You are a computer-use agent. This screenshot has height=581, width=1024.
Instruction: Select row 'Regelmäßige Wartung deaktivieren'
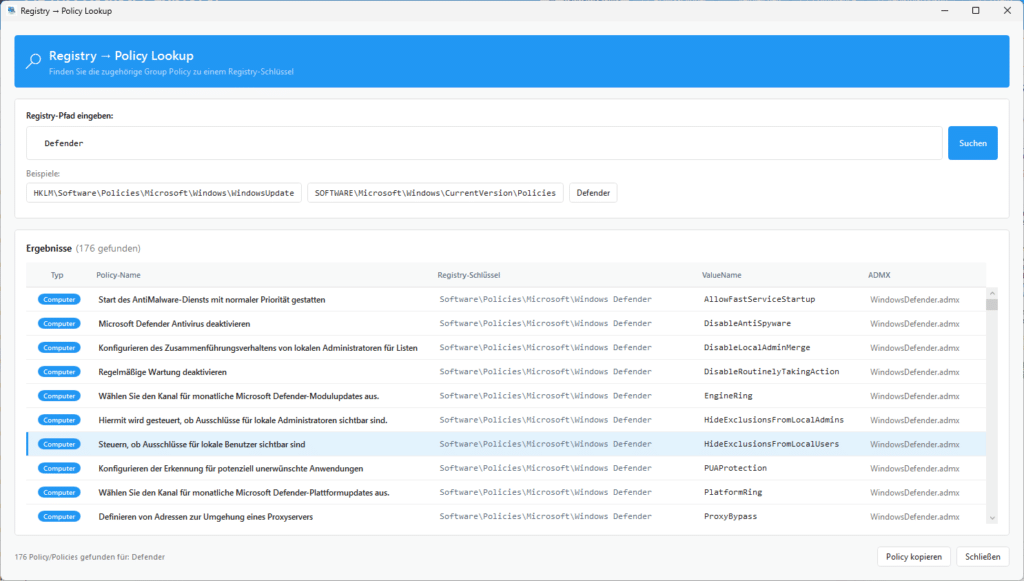pyautogui.click(x=506, y=372)
